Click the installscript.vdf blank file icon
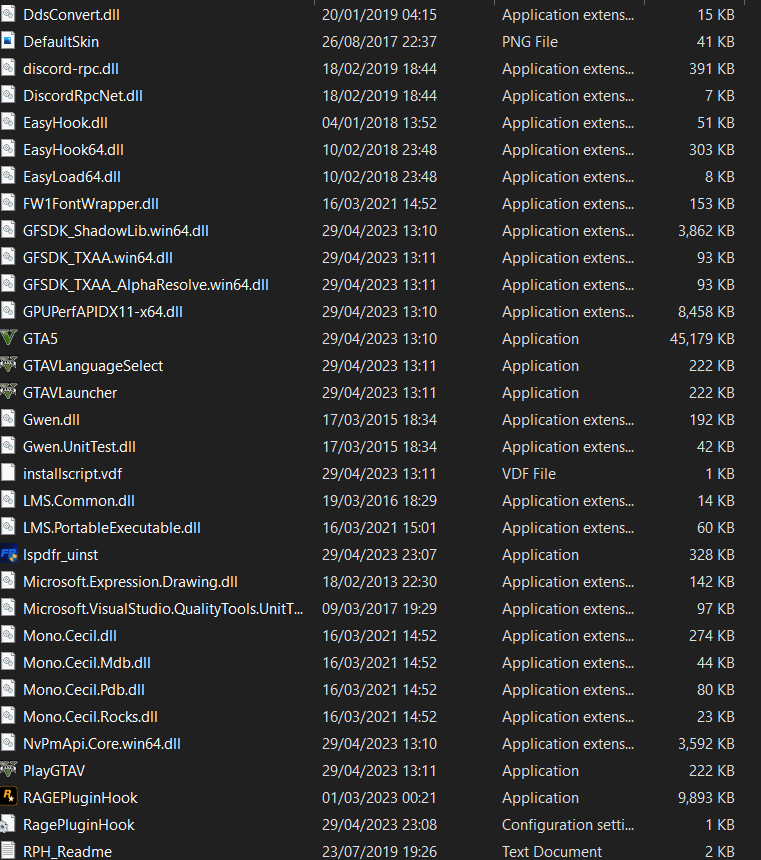The width and height of the screenshot is (761, 860). point(8,473)
